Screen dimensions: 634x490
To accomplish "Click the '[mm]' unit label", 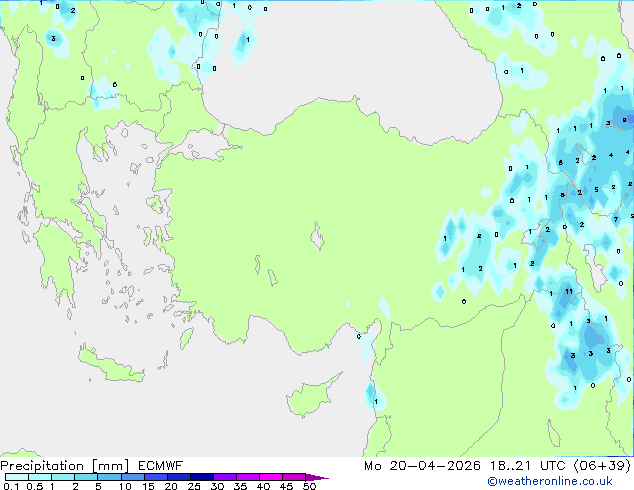I will click(x=110, y=466).
